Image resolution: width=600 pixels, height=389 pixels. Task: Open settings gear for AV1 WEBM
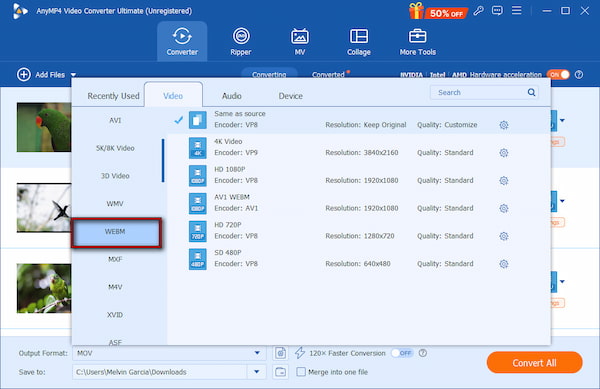504,208
